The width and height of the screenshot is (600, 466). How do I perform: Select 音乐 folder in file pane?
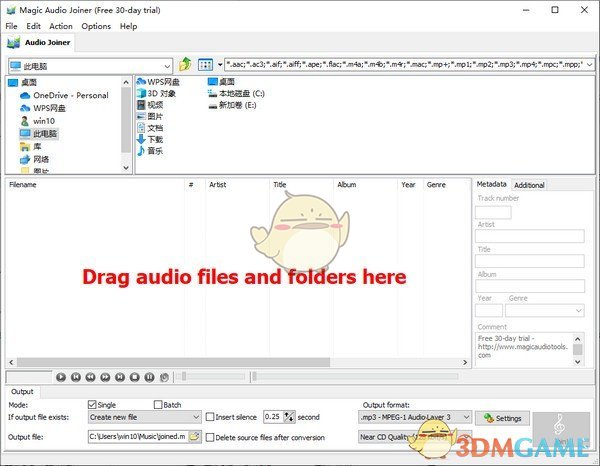click(x=150, y=151)
